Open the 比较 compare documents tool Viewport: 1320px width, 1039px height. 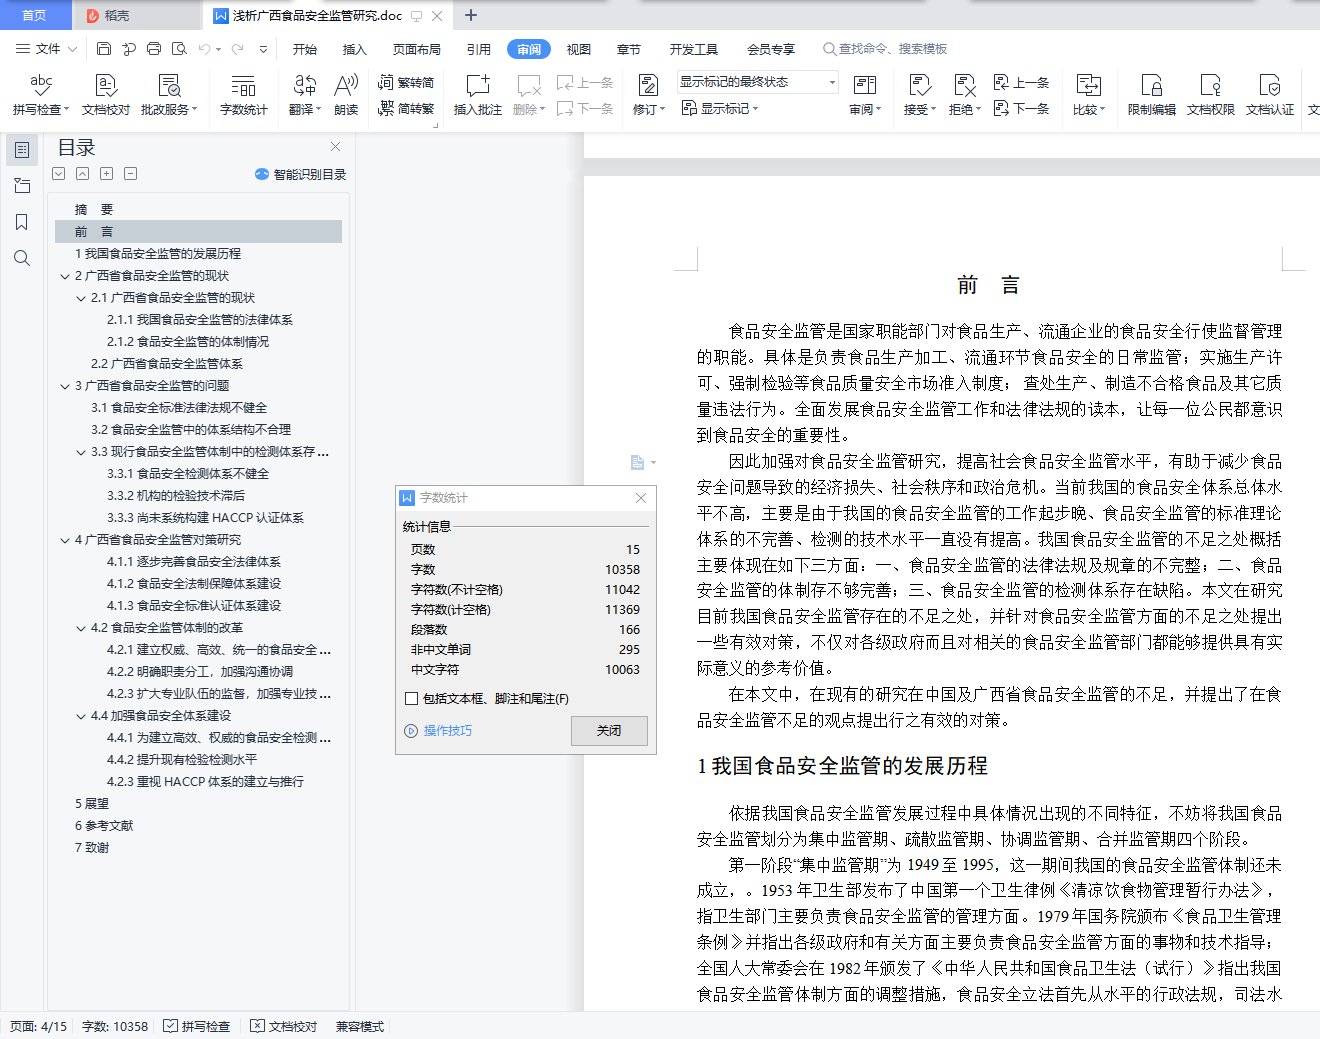pyautogui.click(x=1089, y=95)
